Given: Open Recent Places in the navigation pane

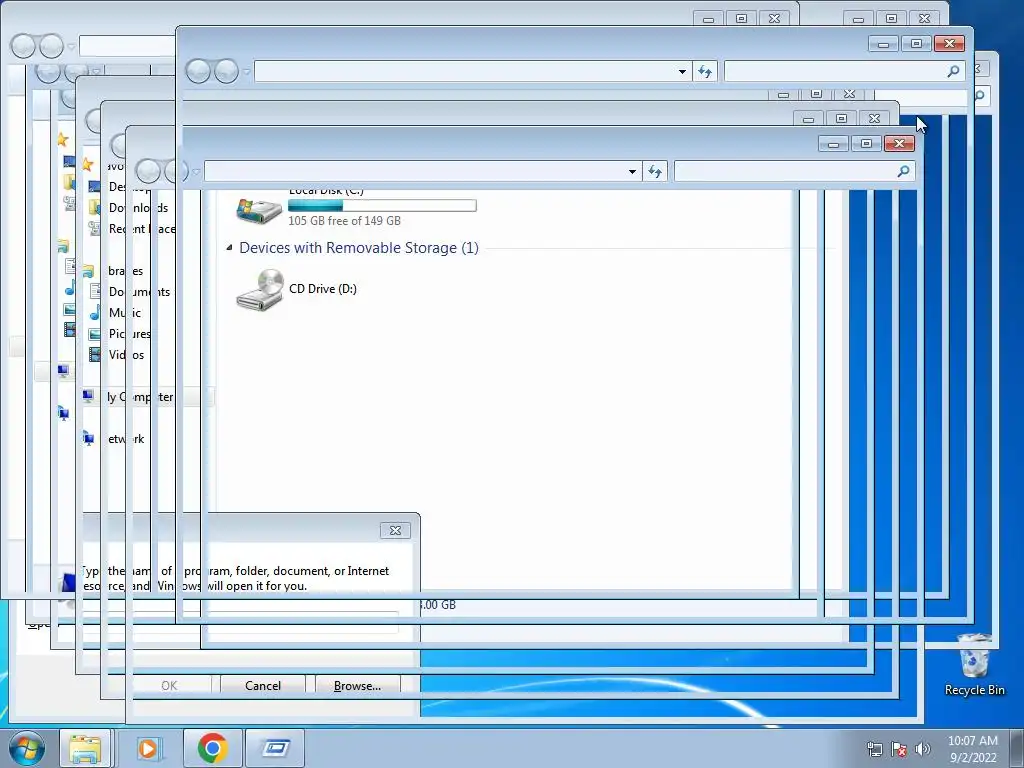Looking at the screenshot, I should pyautogui.click(x=142, y=229).
